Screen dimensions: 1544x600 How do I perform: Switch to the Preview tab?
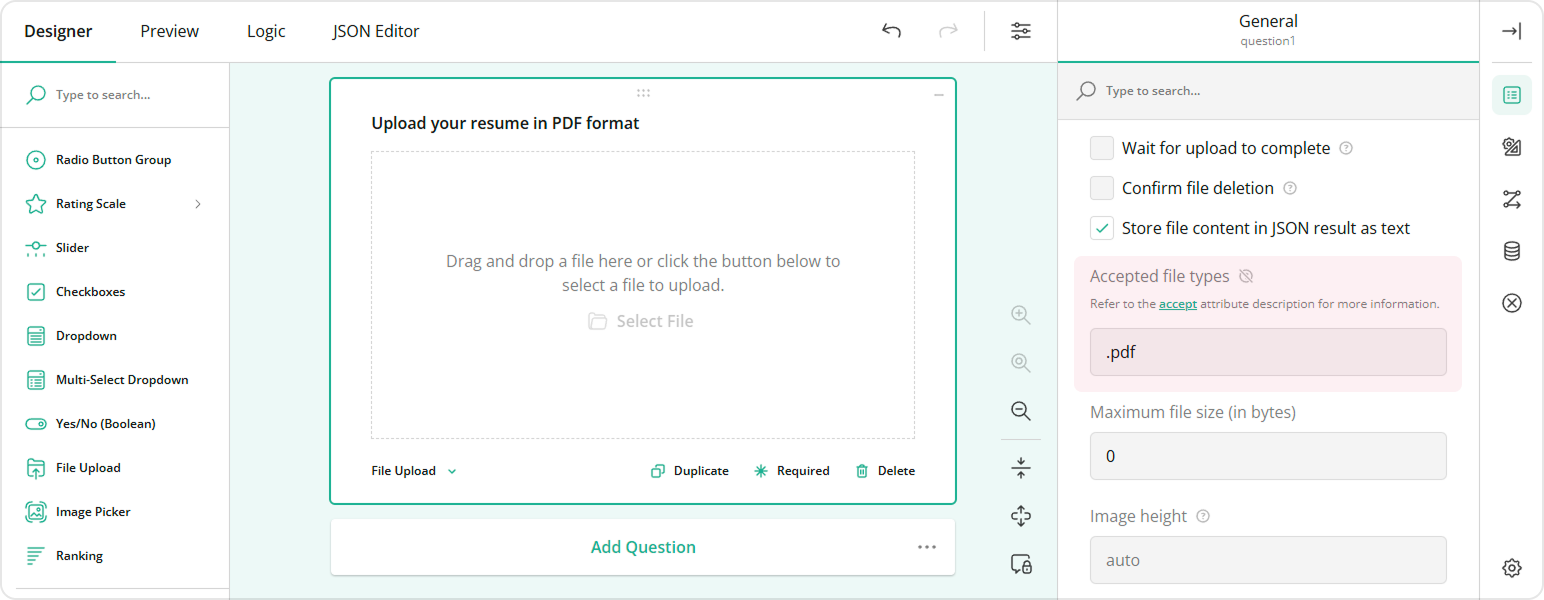[168, 31]
